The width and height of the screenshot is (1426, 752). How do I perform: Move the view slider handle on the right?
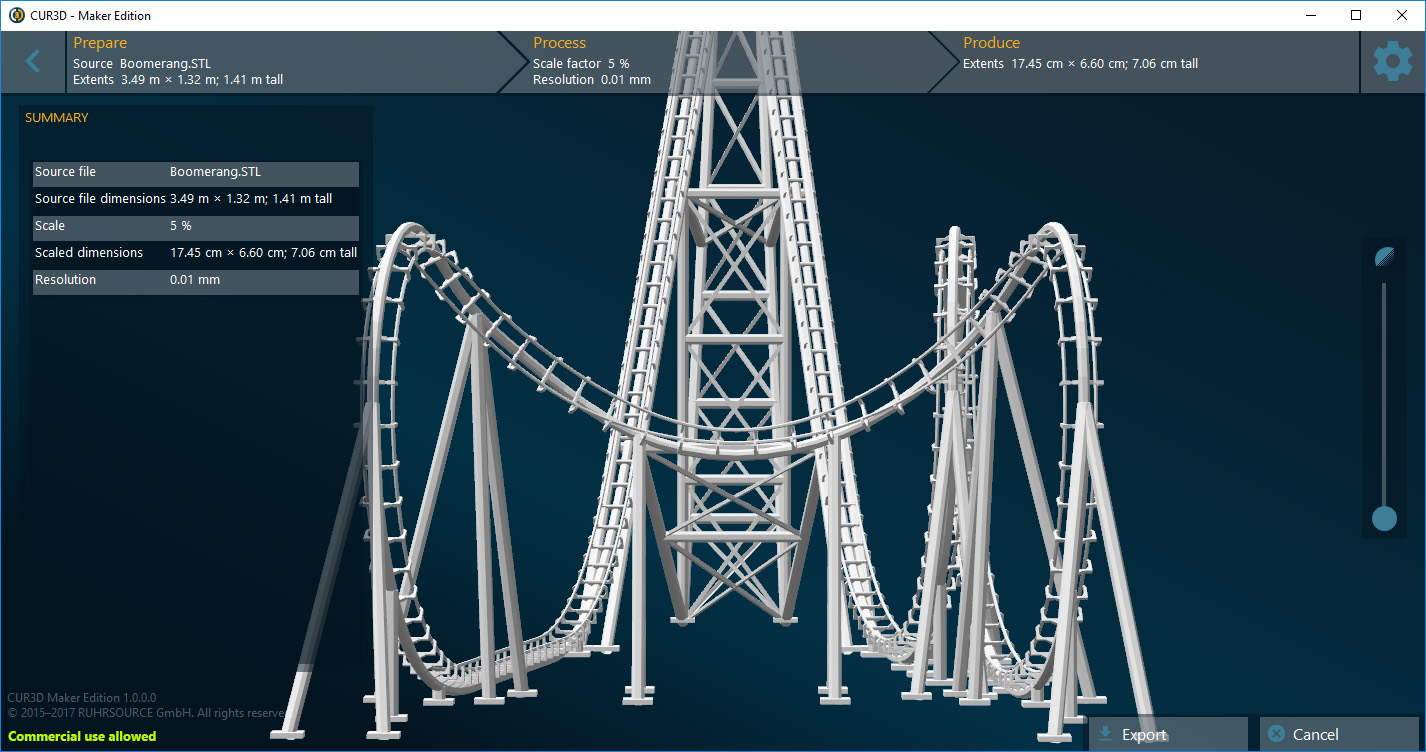1384,519
